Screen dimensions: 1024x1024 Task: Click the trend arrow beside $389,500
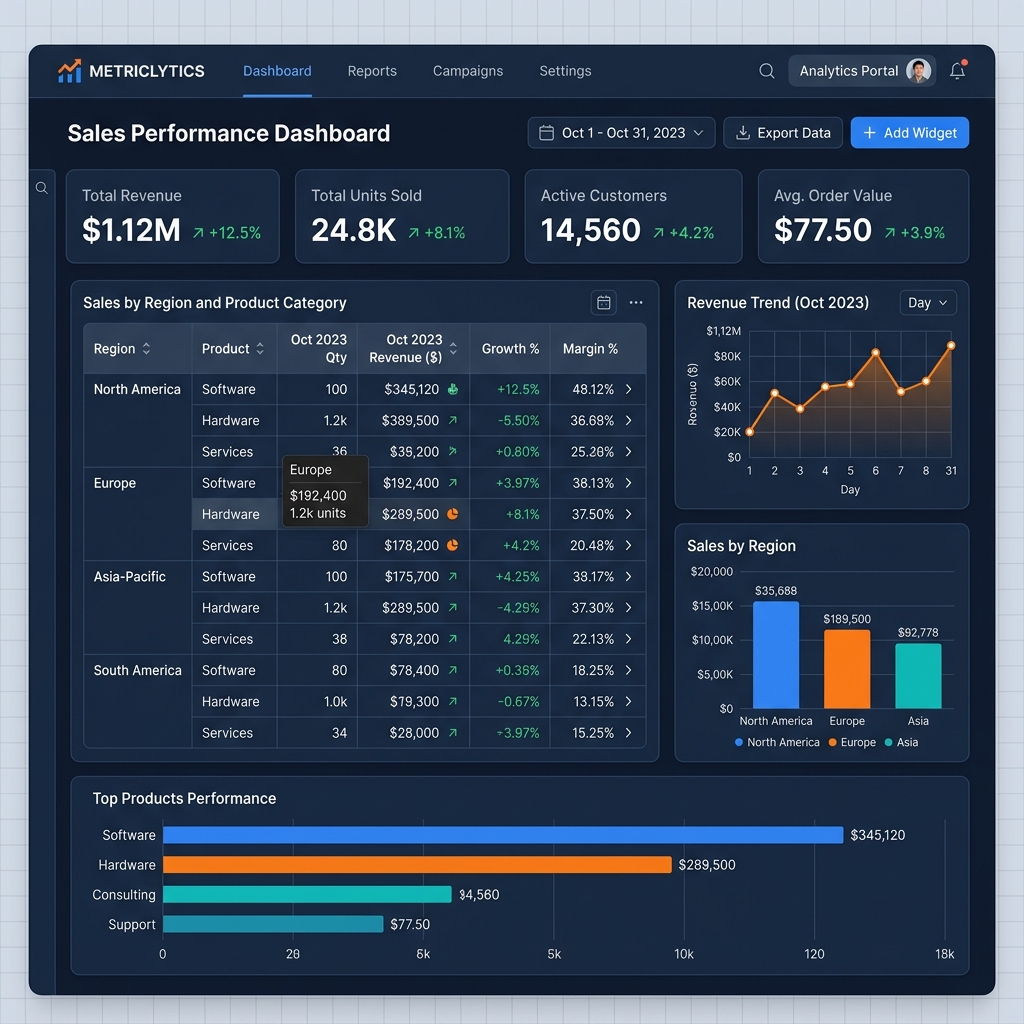point(453,421)
